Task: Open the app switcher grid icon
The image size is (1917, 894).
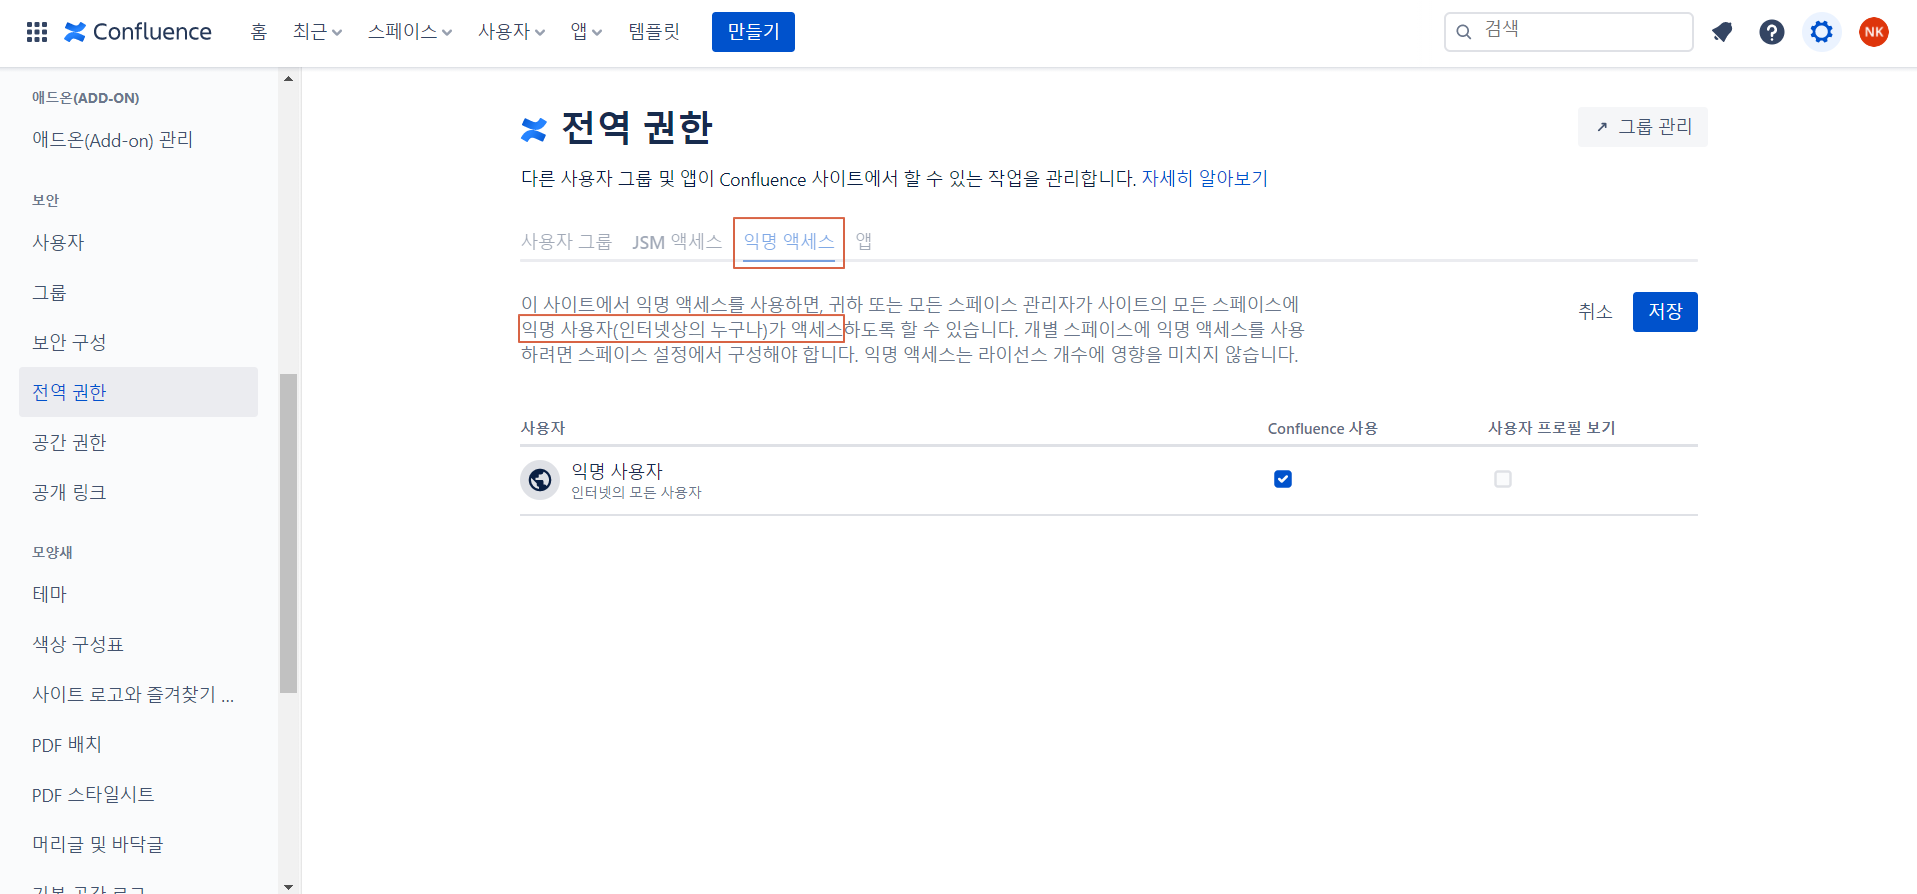Action: [x=37, y=32]
